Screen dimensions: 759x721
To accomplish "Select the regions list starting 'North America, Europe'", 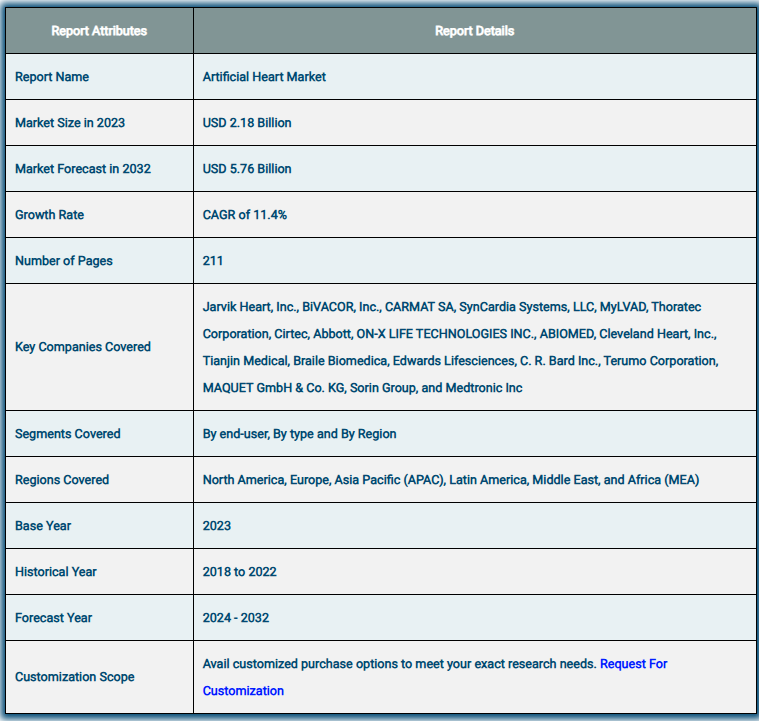I will (451, 480).
